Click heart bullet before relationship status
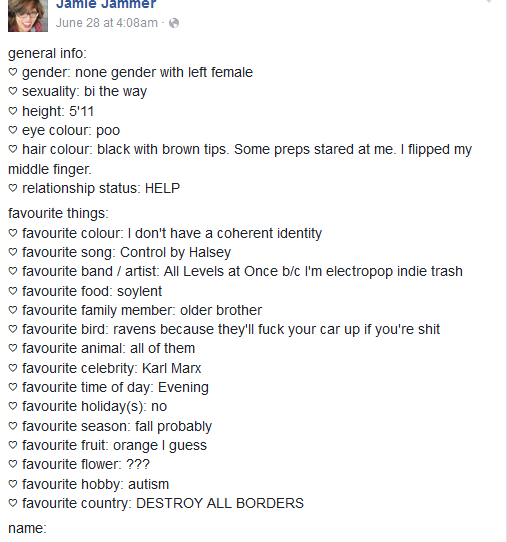The height and width of the screenshot is (542, 507). pos(13,188)
